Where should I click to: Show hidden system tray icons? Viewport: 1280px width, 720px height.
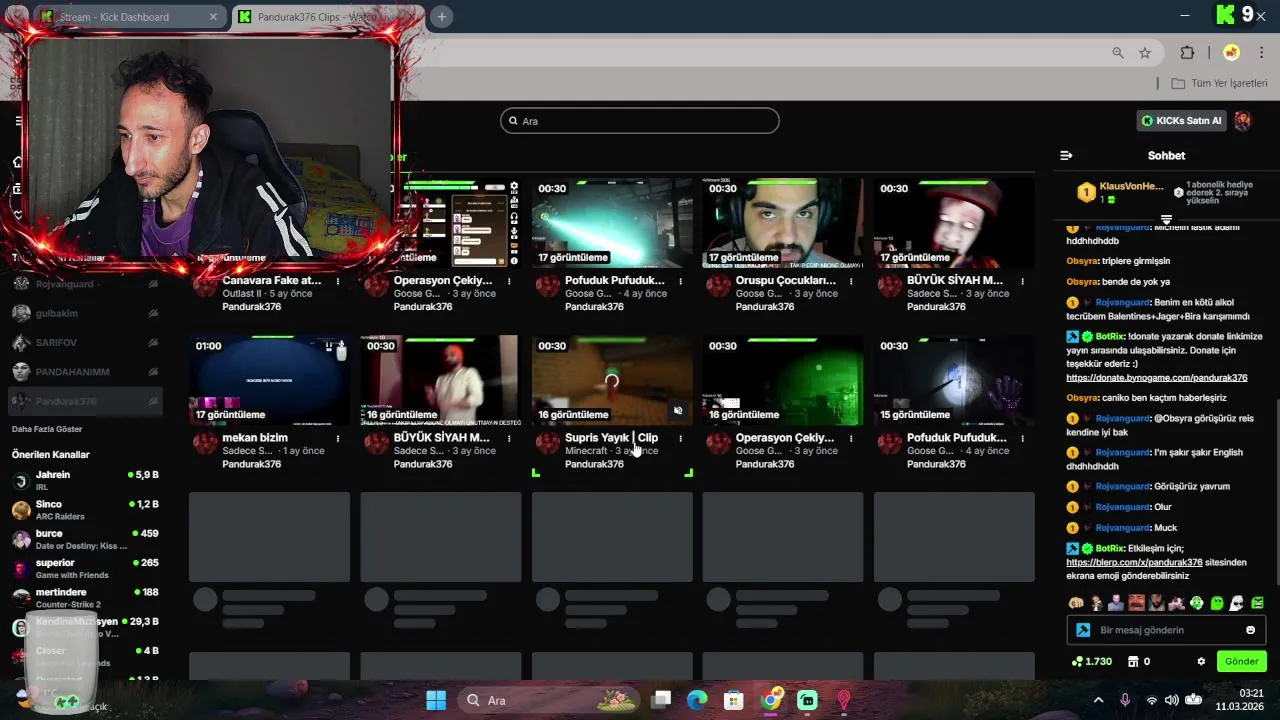point(1098,700)
